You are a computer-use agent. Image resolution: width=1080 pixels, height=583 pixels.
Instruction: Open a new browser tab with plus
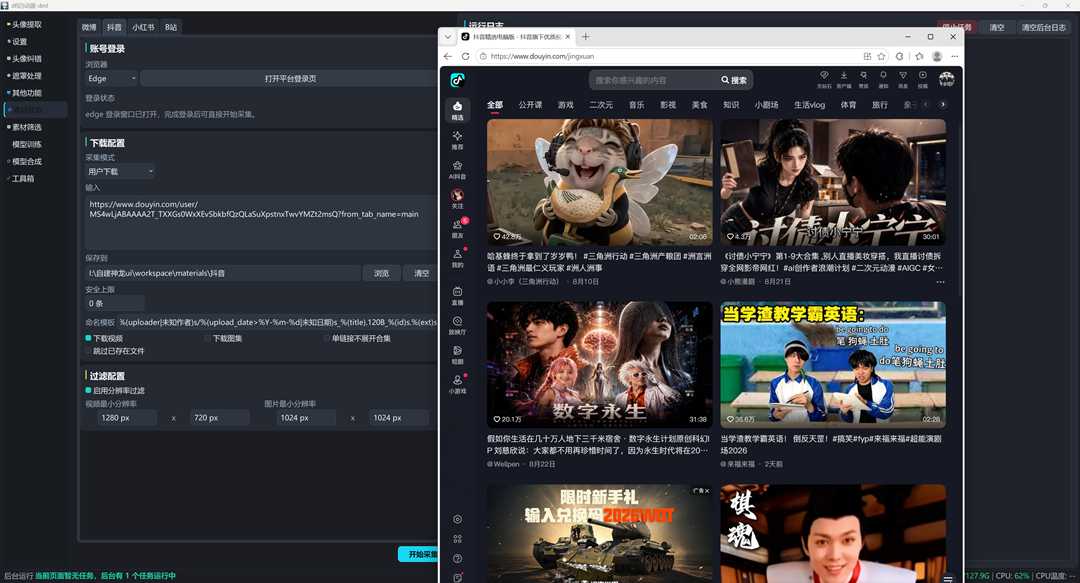tap(585, 37)
